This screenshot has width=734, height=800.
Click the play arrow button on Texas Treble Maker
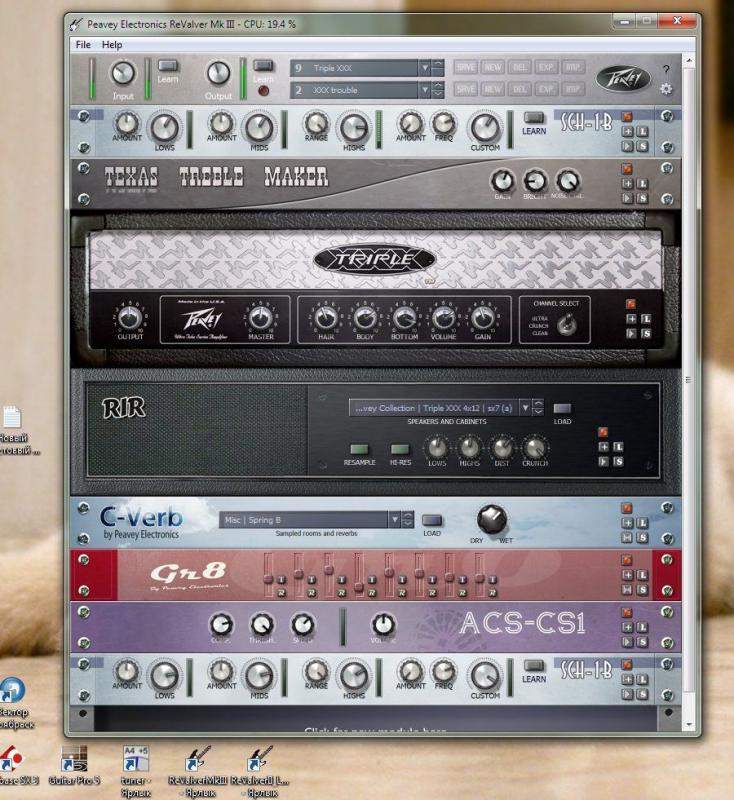(628, 198)
